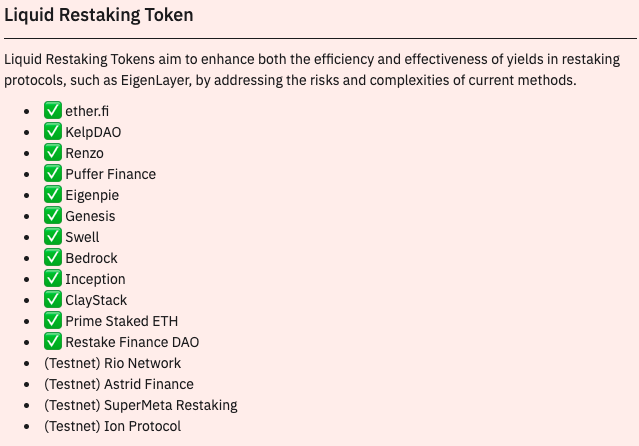Click the checkmark icon next to Bedrock
This screenshot has height=446, width=639.
coord(53,258)
